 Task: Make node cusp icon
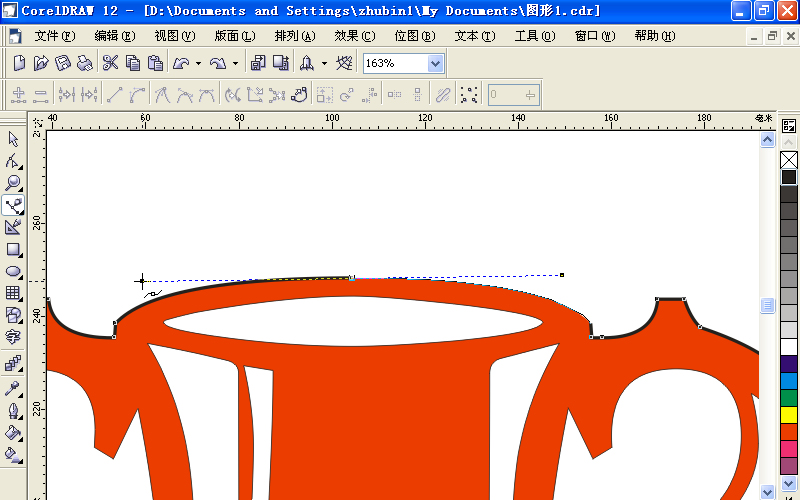tap(162, 95)
